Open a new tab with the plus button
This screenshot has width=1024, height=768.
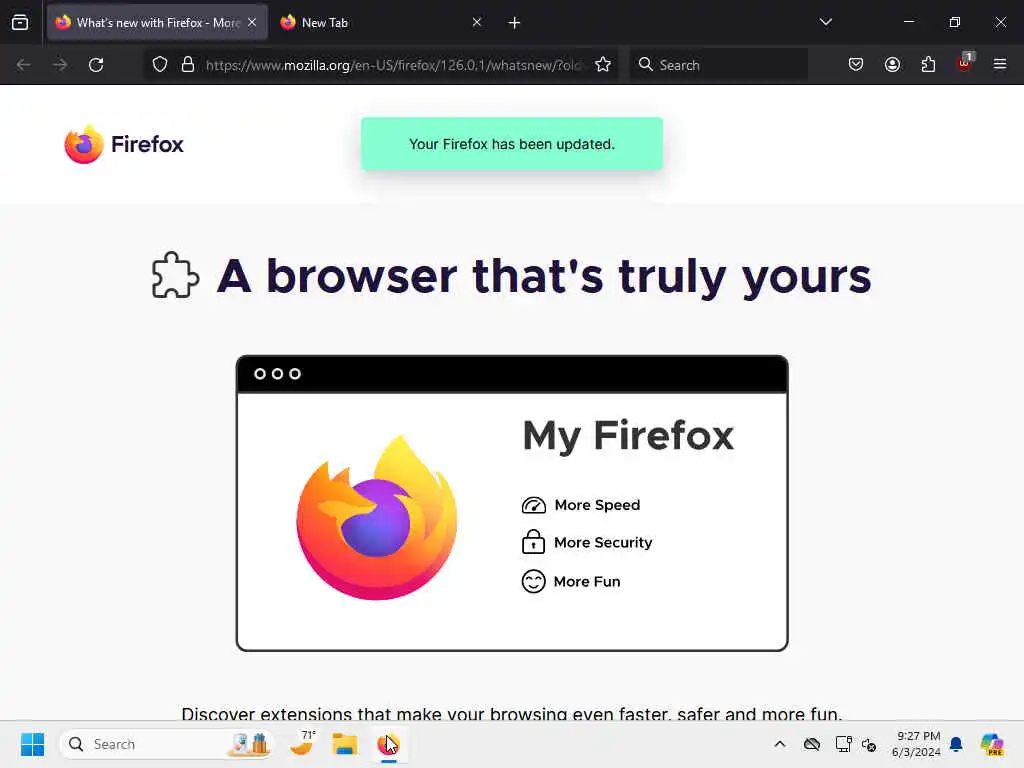pos(514,23)
